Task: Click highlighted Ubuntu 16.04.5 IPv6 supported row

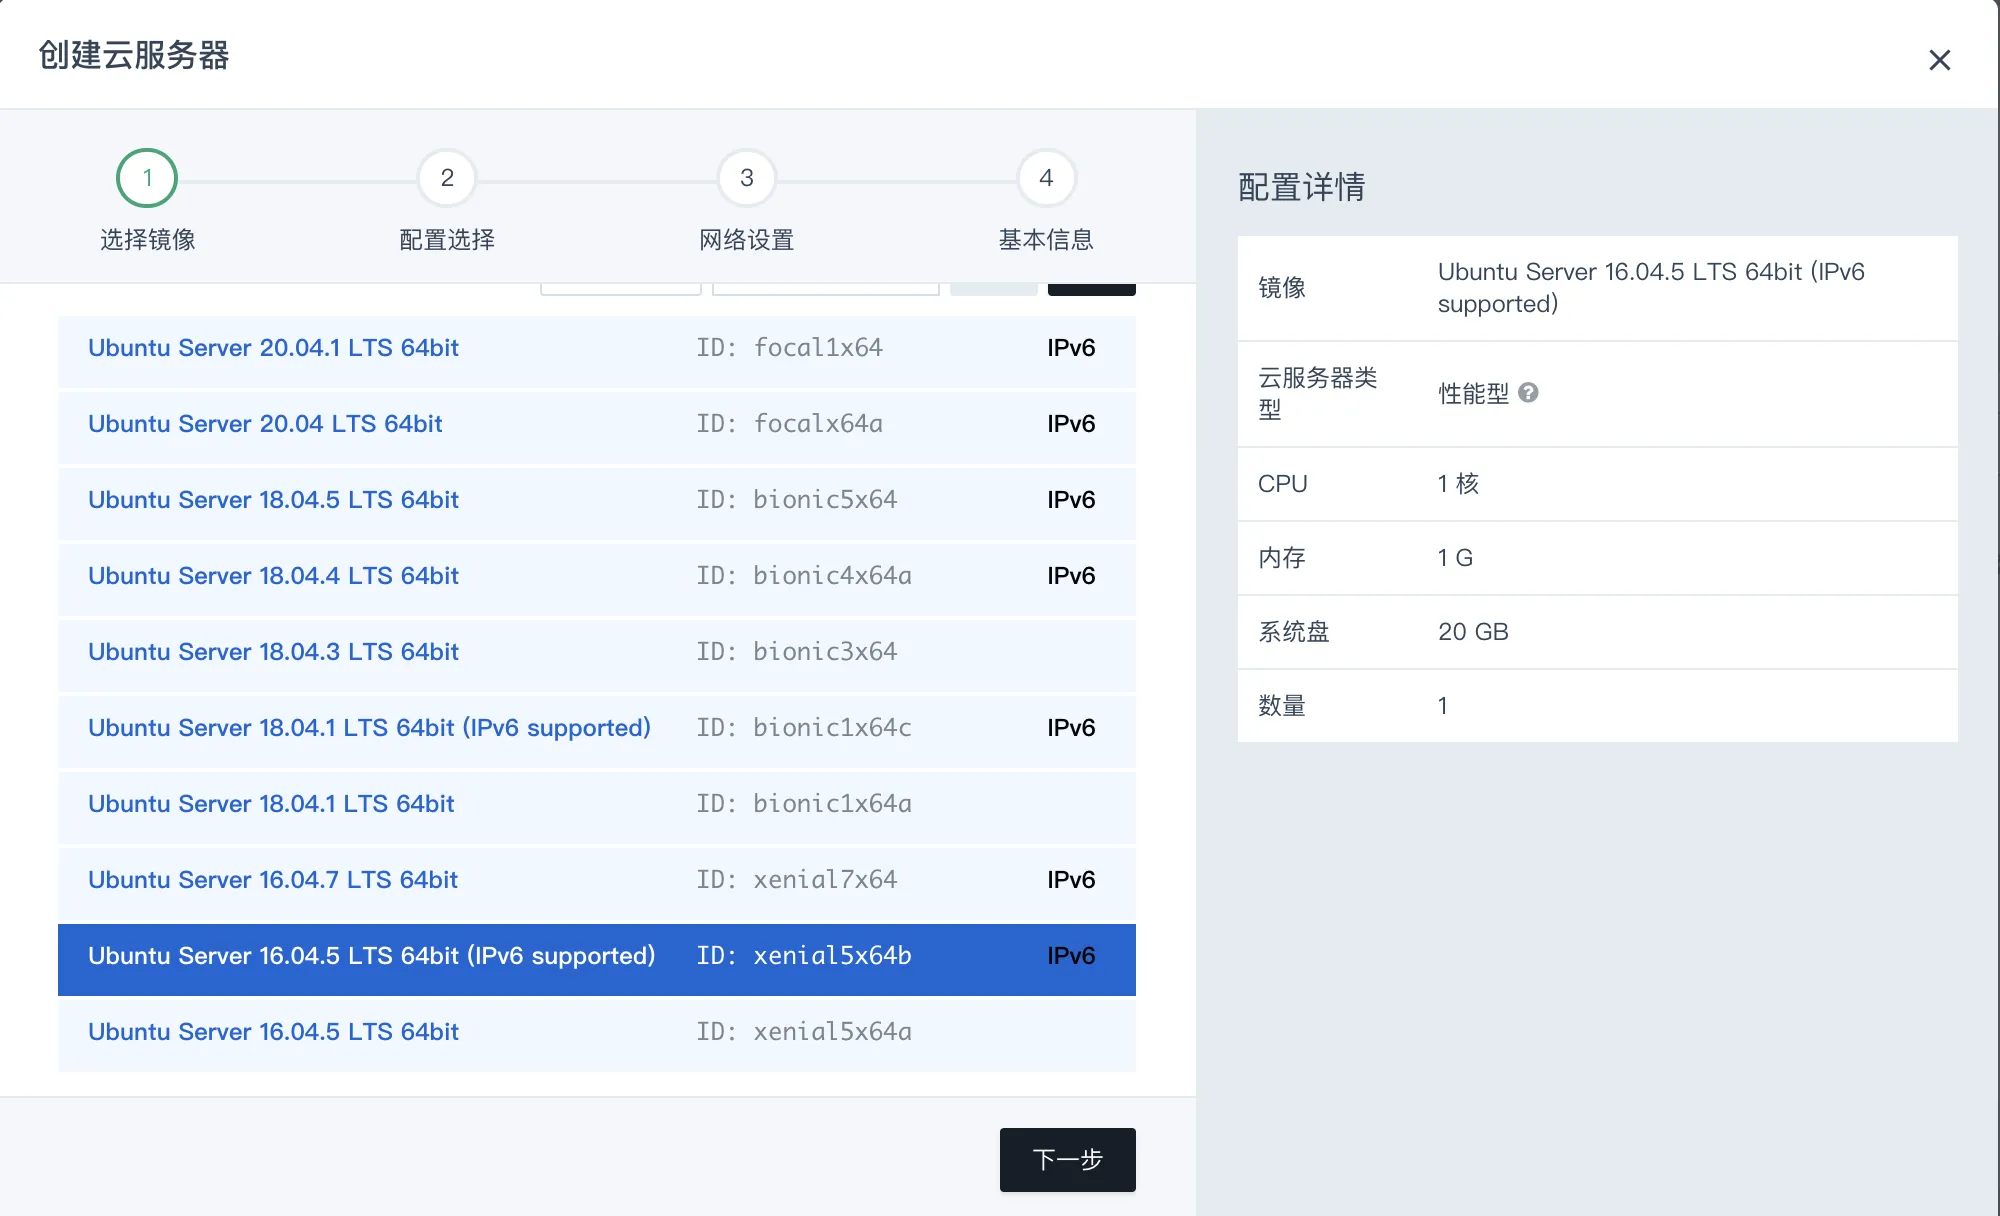Action: tap(371, 956)
